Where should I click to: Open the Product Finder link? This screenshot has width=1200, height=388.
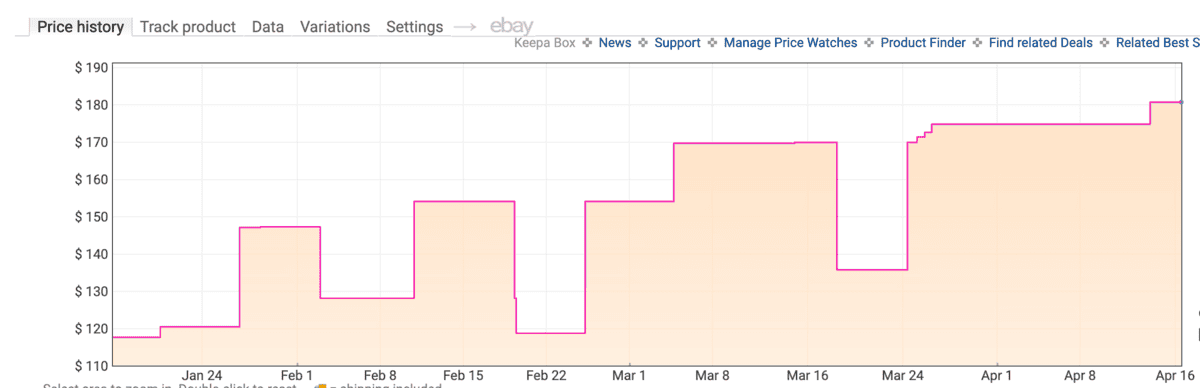pyautogui.click(x=923, y=43)
